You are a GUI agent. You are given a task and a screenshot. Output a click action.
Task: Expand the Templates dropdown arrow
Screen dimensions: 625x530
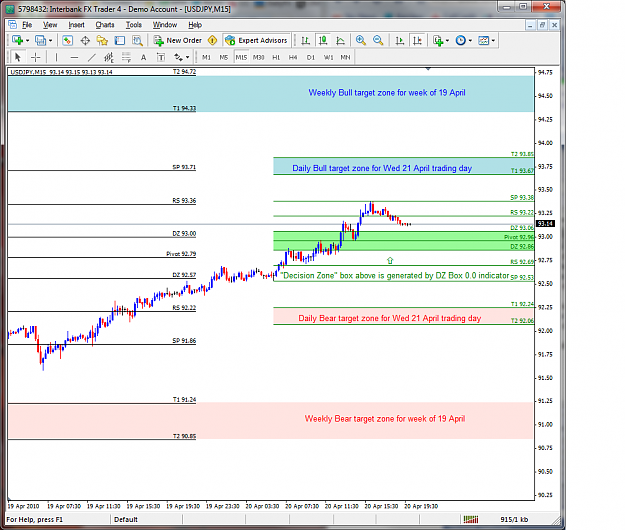[493, 41]
